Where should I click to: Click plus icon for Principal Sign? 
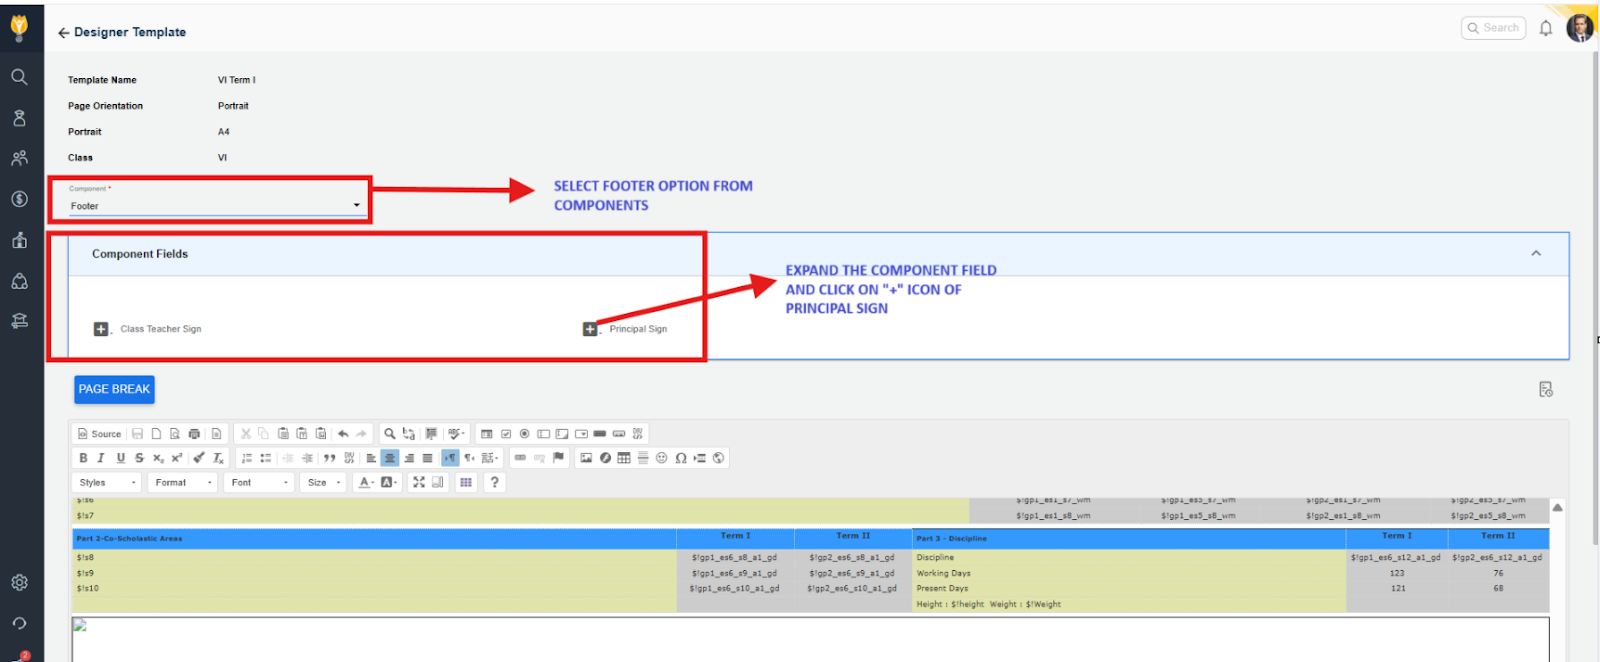tap(590, 329)
